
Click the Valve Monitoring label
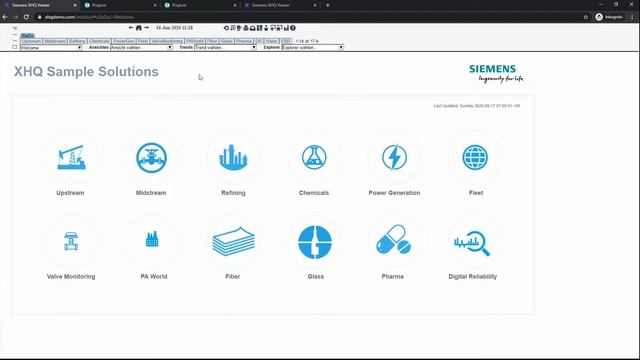click(71, 276)
